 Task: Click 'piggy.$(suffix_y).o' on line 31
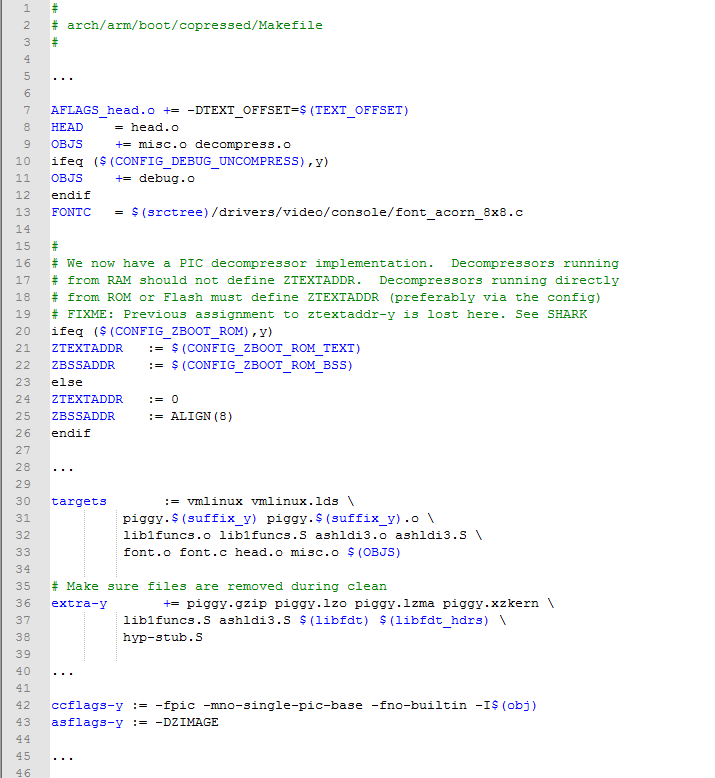(342, 518)
